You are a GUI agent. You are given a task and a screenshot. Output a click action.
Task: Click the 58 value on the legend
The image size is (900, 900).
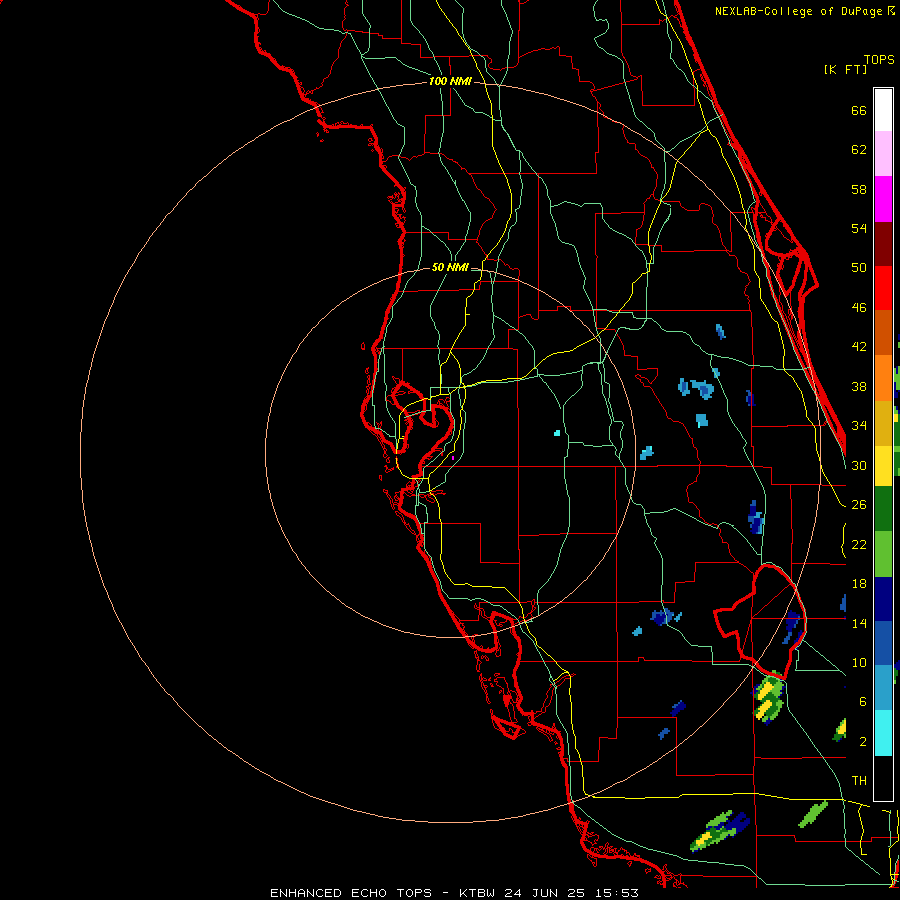pyautogui.click(x=859, y=189)
